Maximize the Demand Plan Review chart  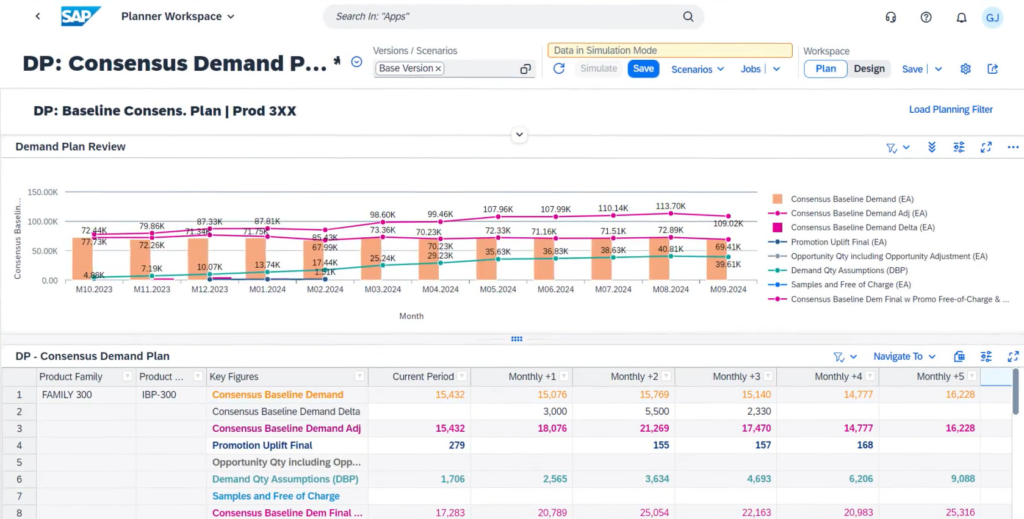986,148
